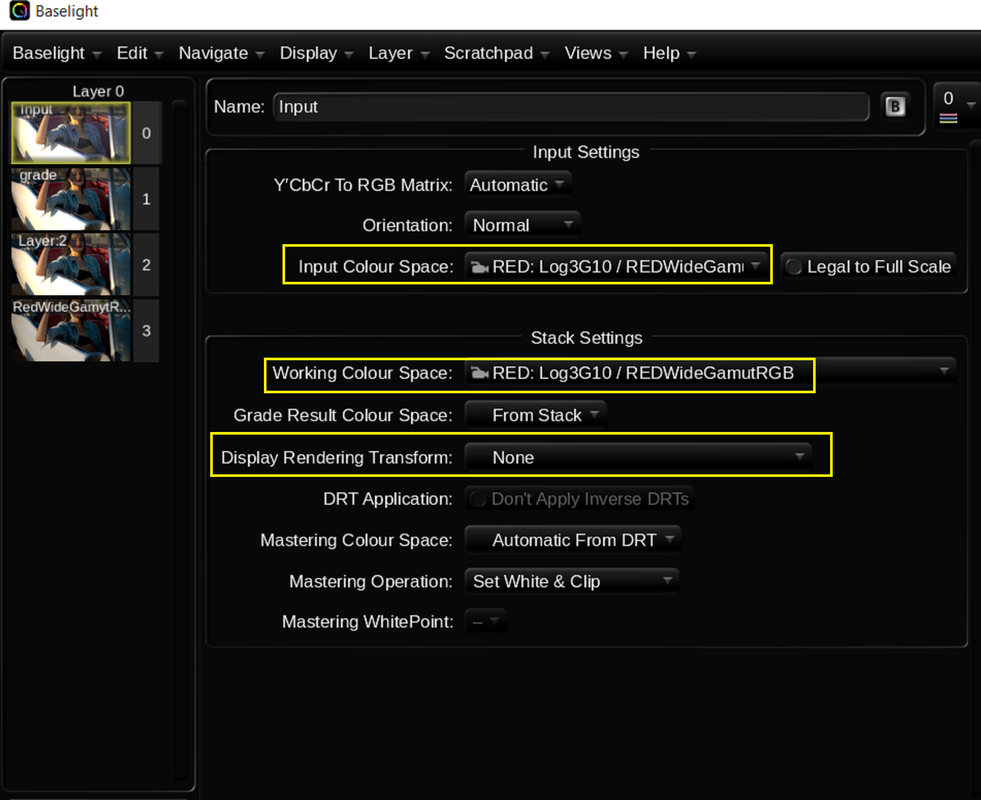Open the Edit menu

140,53
